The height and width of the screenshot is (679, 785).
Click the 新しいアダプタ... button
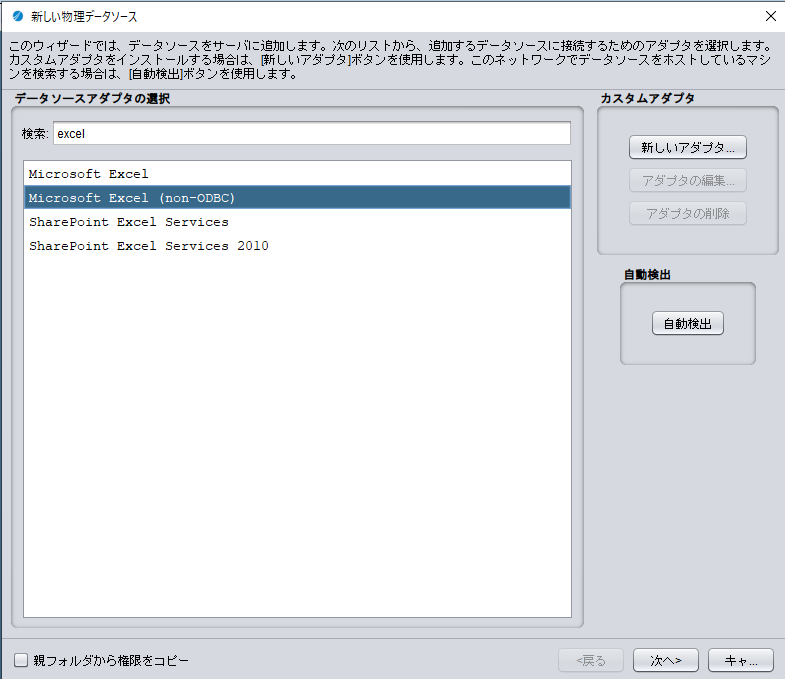click(688, 147)
